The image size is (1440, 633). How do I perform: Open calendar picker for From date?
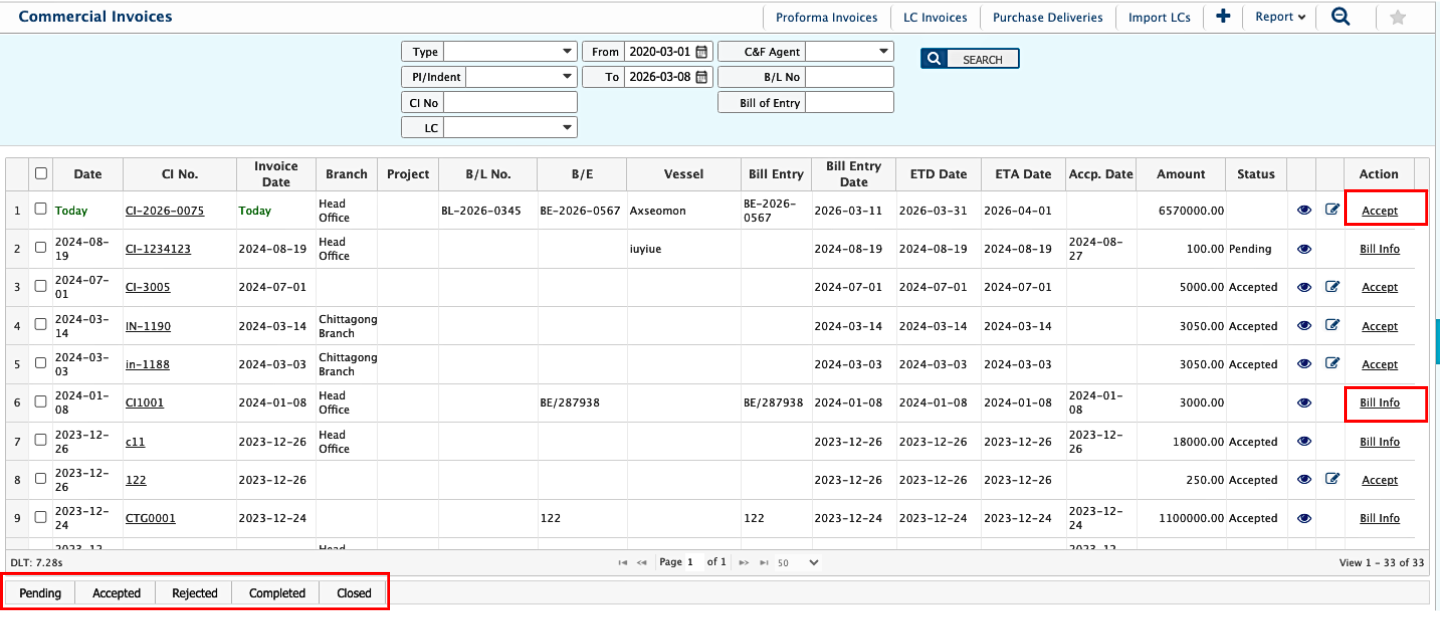click(702, 52)
